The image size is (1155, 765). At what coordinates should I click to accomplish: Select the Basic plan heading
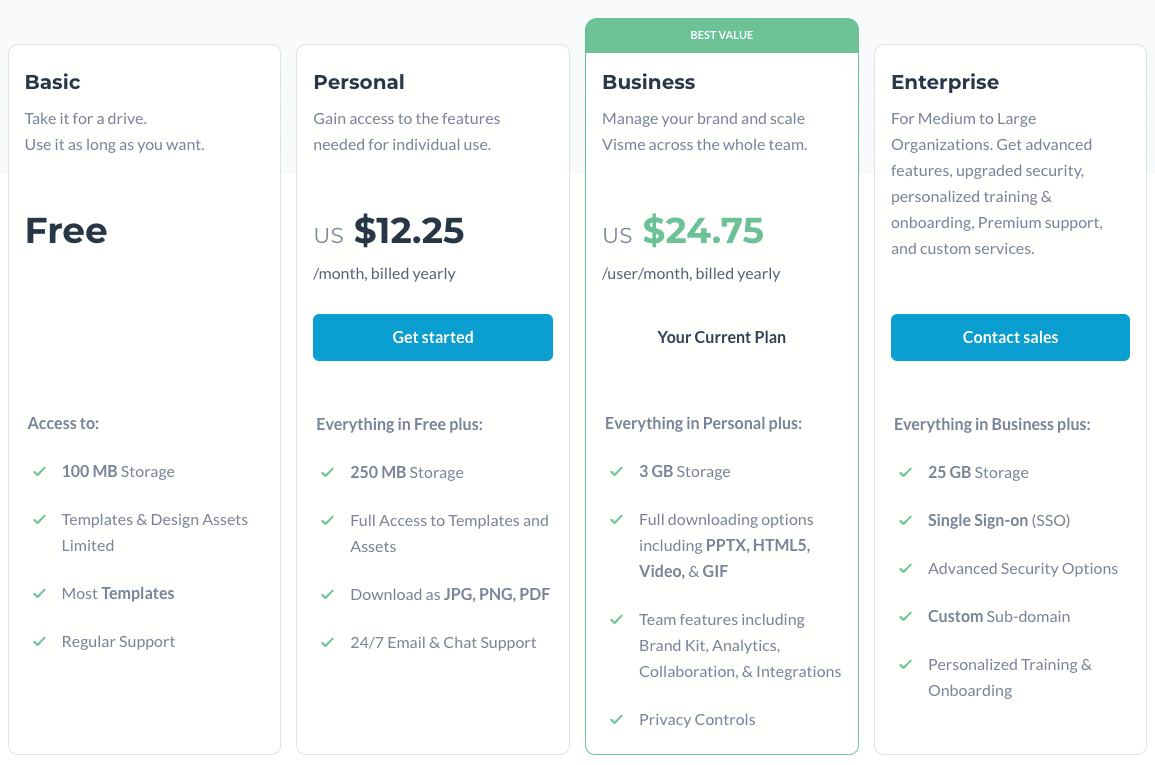tap(52, 82)
